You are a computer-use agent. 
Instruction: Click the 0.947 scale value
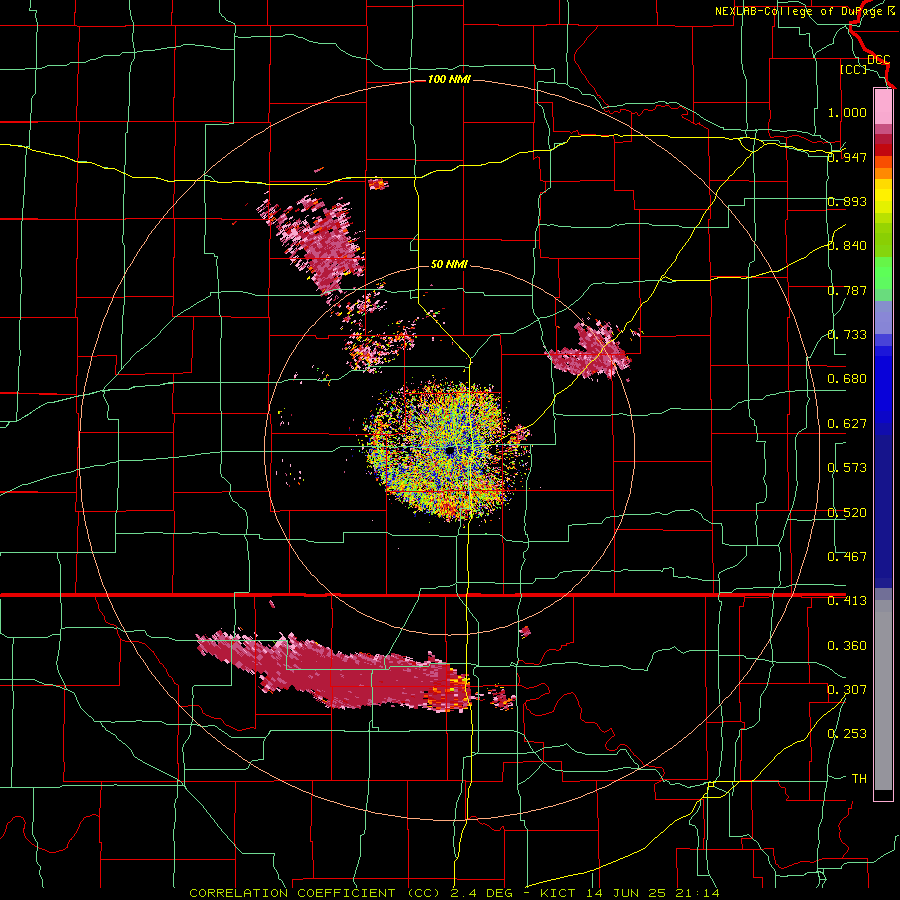pos(847,157)
